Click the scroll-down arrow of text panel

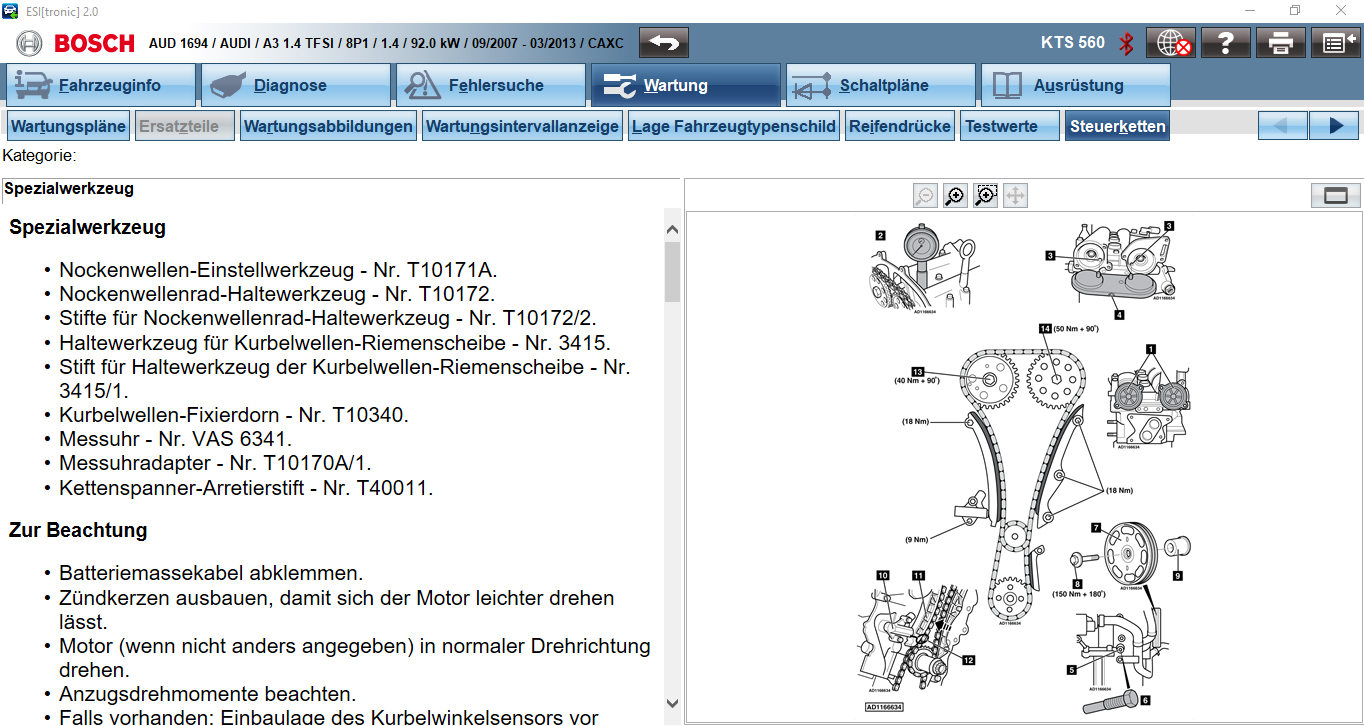tap(672, 704)
